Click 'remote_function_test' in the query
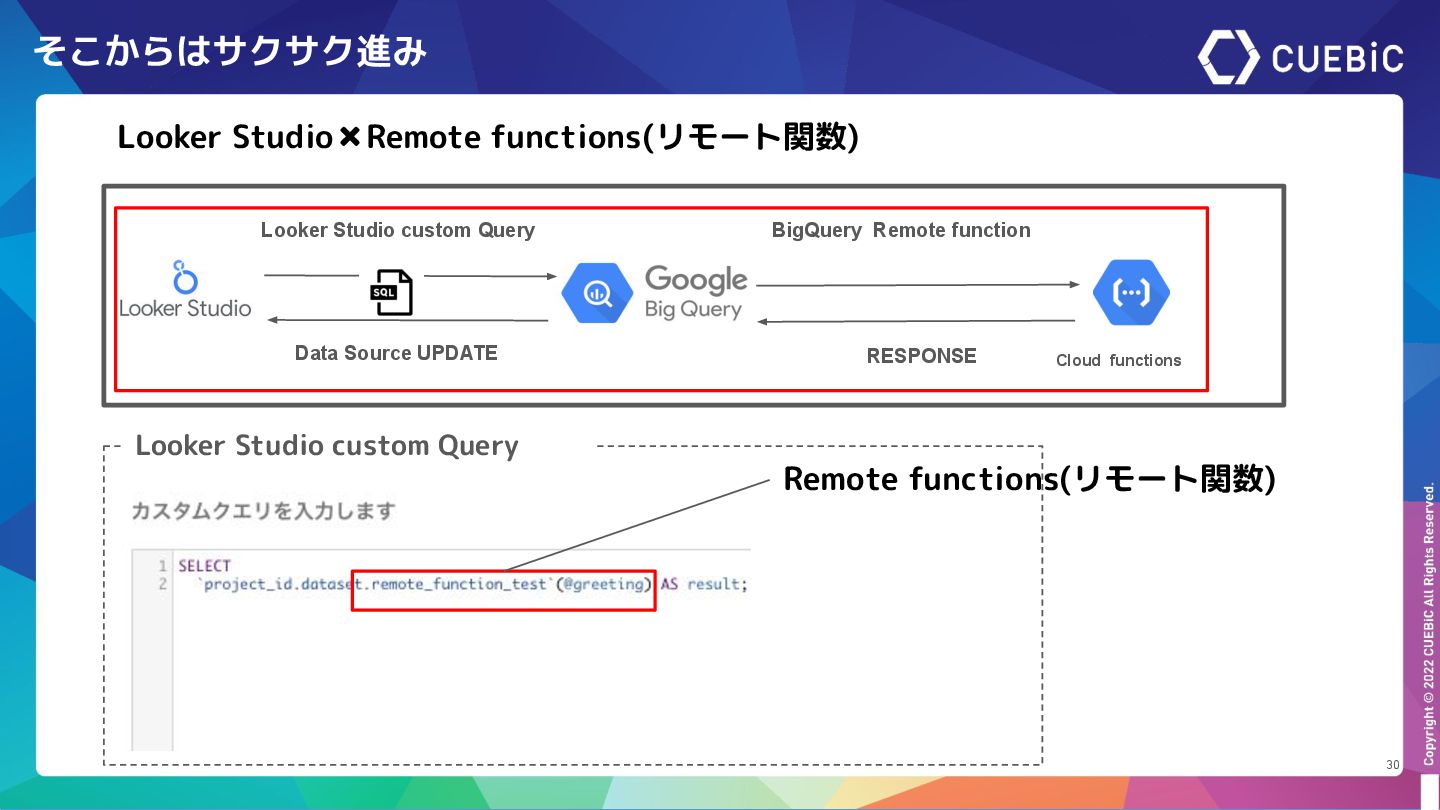The height and width of the screenshot is (810, 1440). [459, 584]
